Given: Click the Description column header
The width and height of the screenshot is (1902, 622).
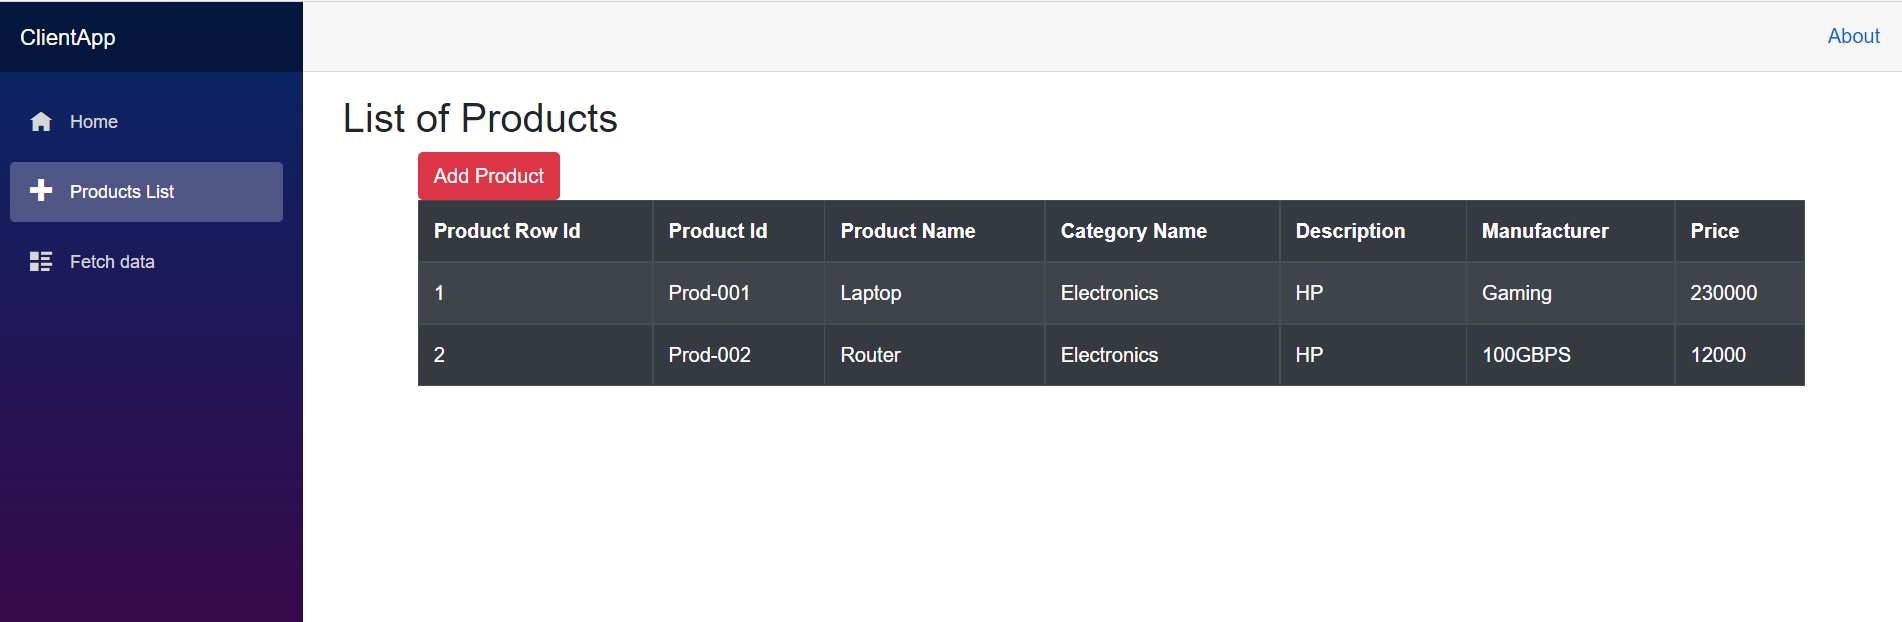Looking at the screenshot, I should [x=1350, y=230].
